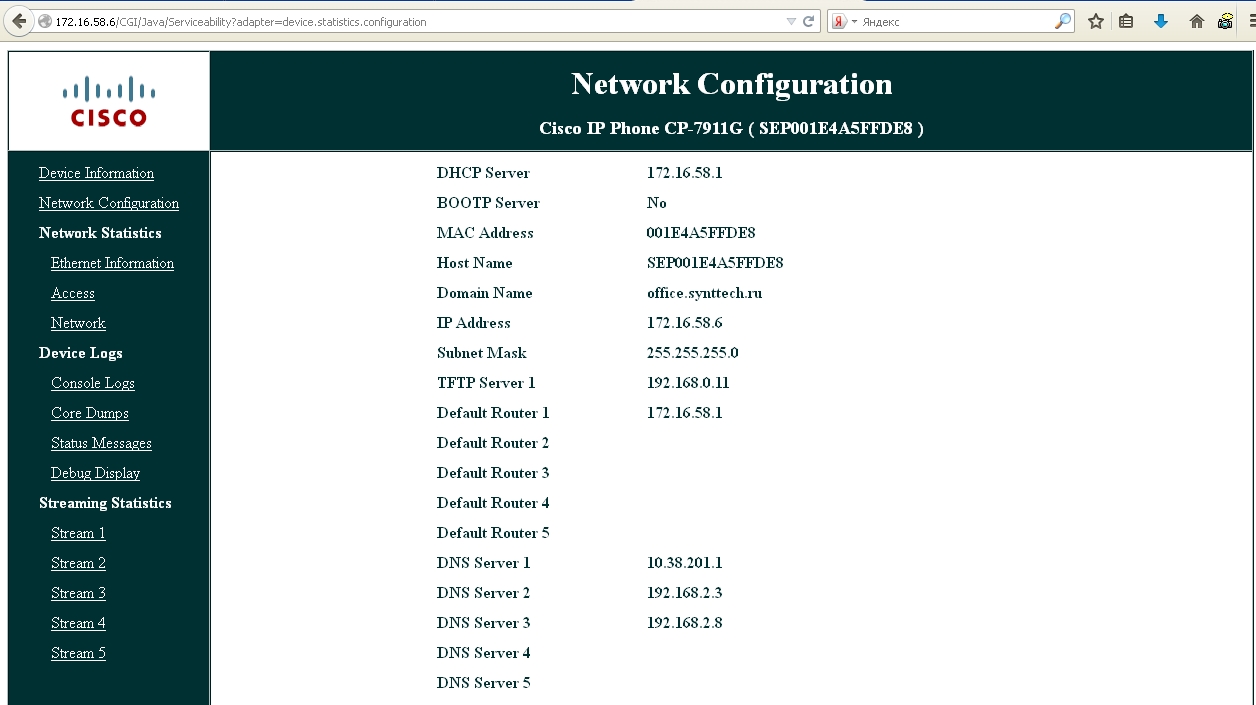
Task: Click the browser back arrow button
Action: click(x=18, y=21)
